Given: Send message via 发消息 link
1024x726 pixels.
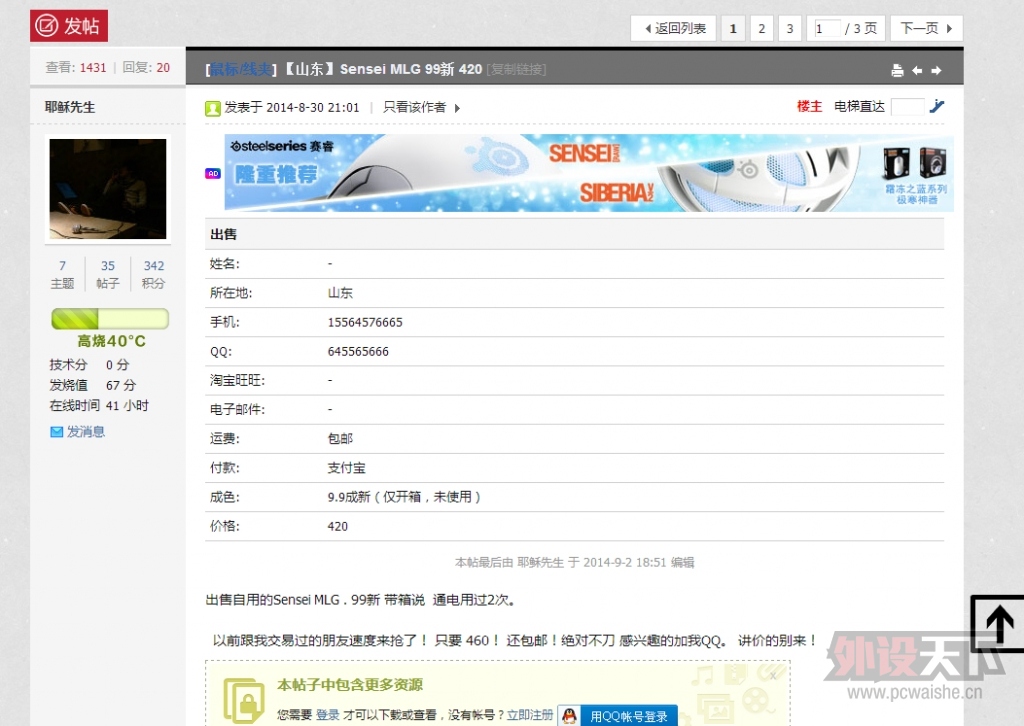Looking at the screenshot, I should pos(86,432).
